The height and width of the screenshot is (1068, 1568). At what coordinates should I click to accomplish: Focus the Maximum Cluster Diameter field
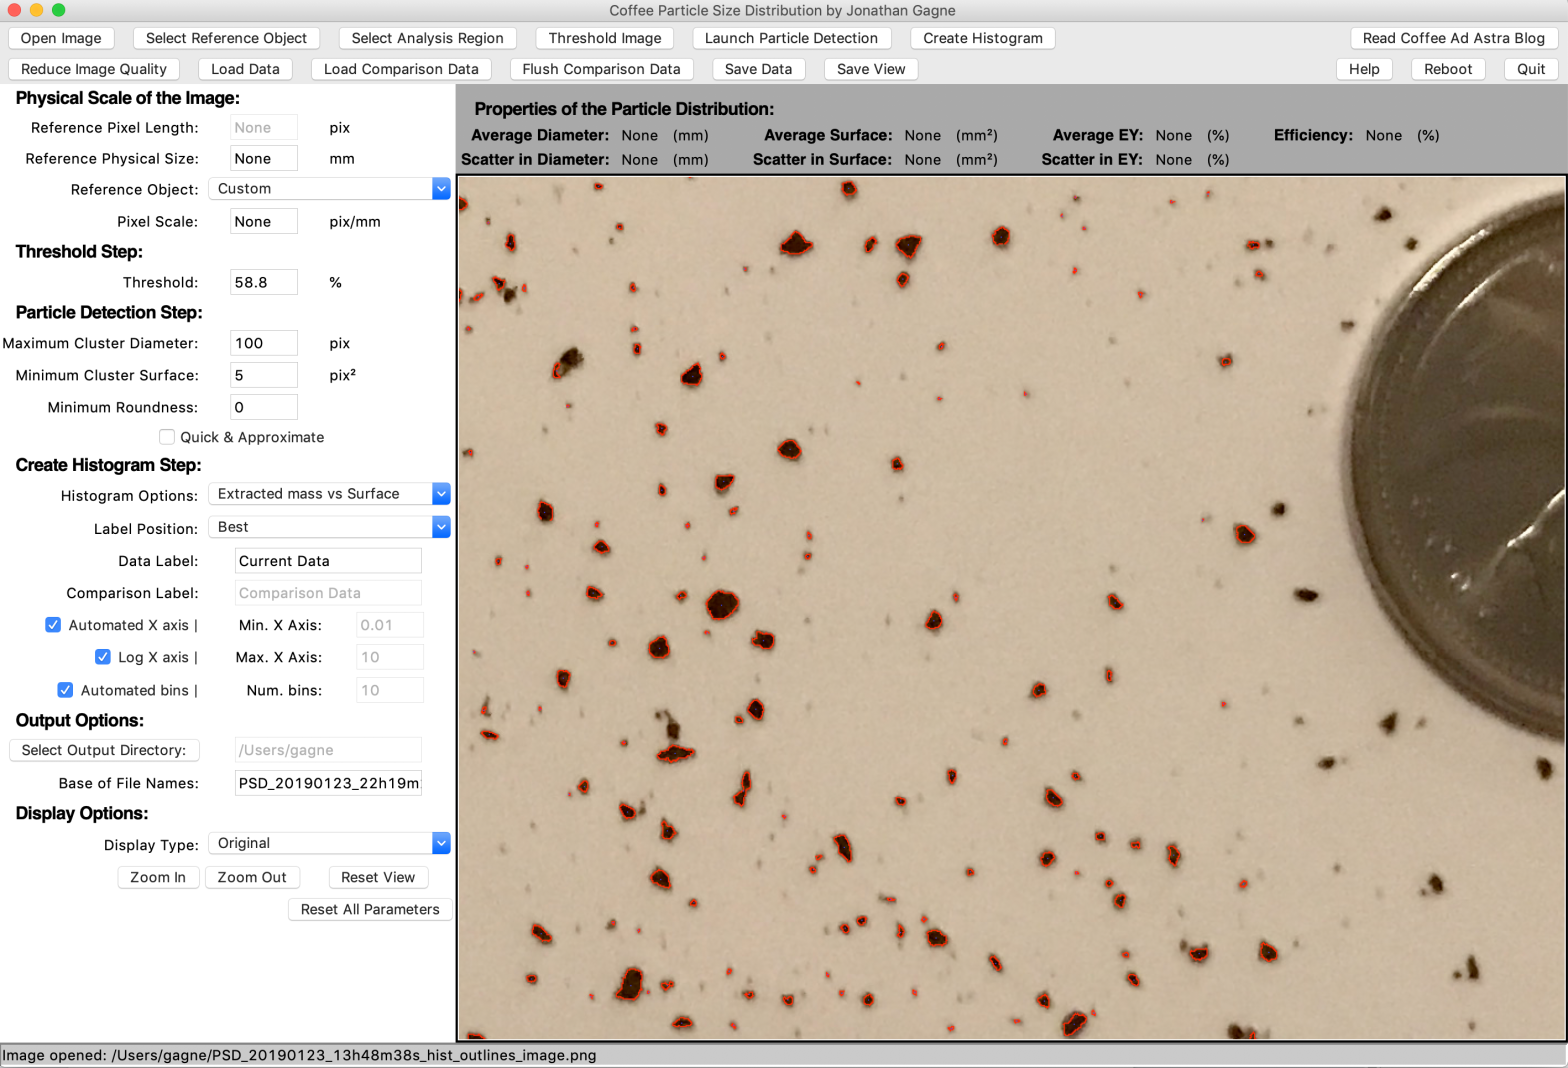pyautogui.click(x=263, y=343)
